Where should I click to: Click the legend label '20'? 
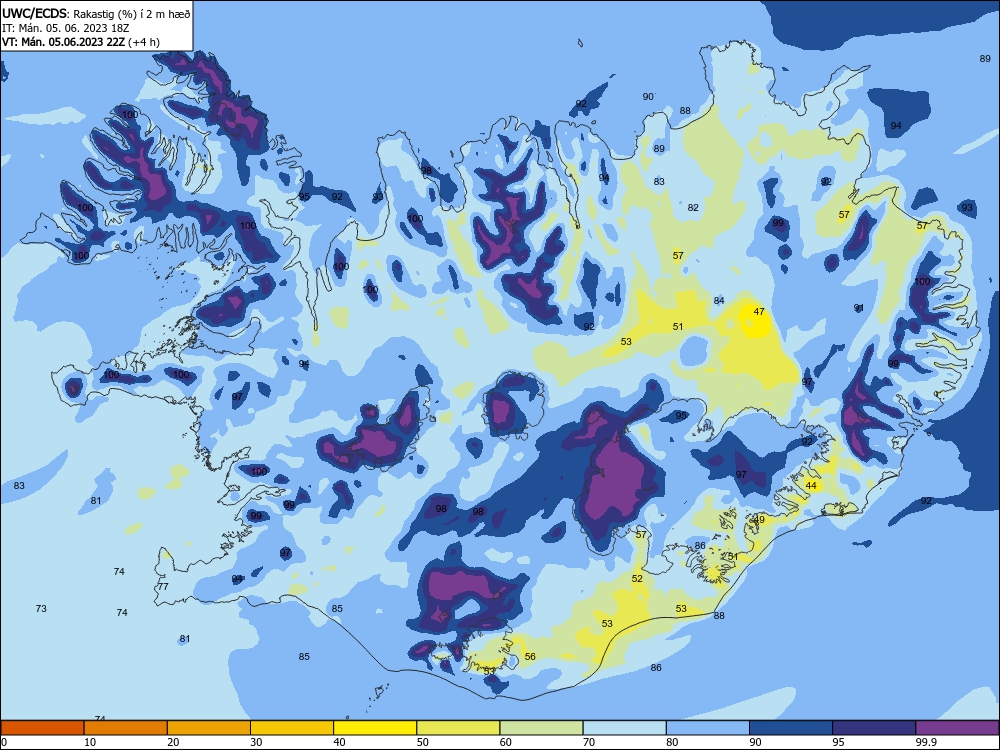click(173, 742)
